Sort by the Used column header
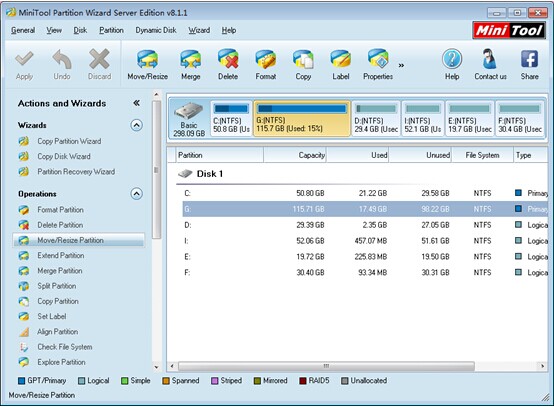The height and width of the screenshot is (407, 554). tap(358, 155)
